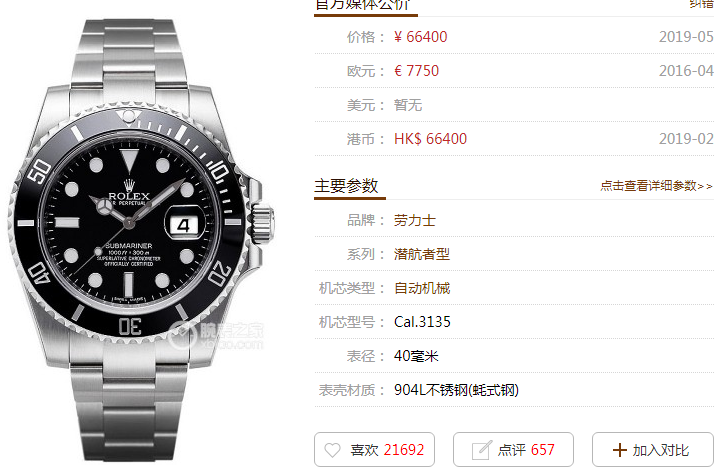Click the heart icon beside 喜欢
This screenshot has width=721, height=472.
(x=332, y=450)
